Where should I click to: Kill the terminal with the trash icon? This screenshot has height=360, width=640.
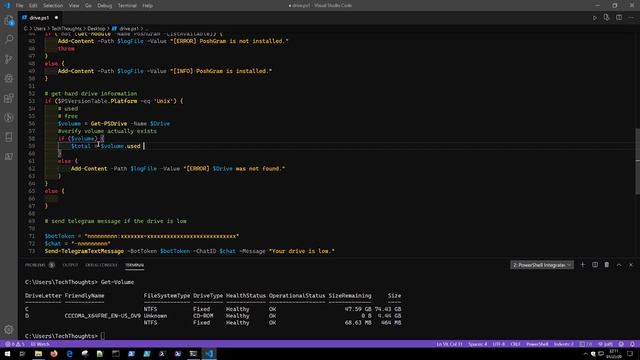[x=607, y=265]
